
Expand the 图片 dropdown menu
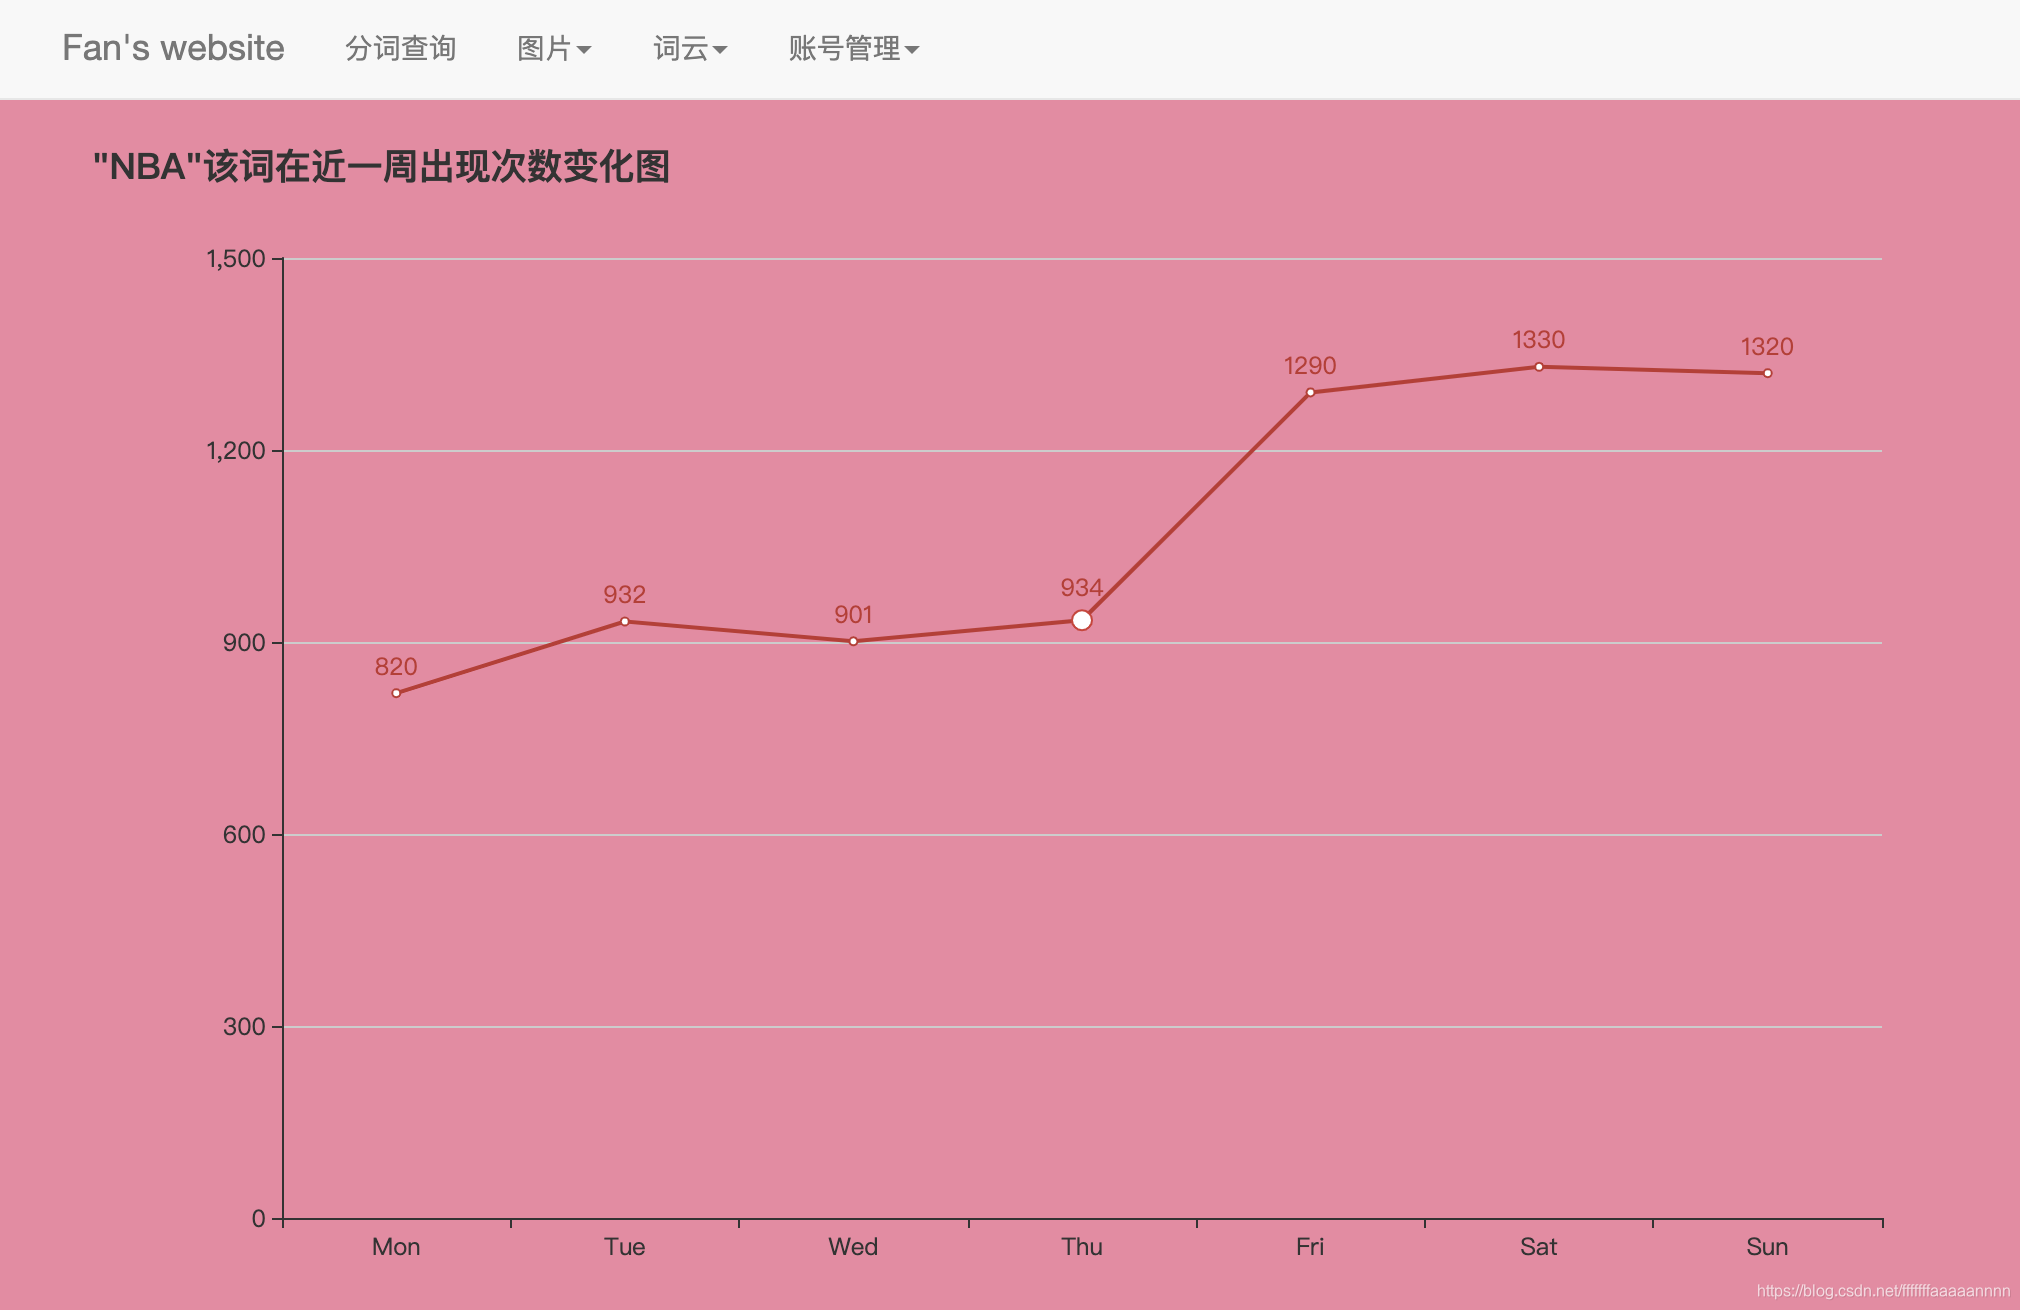click(x=554, y=48)
